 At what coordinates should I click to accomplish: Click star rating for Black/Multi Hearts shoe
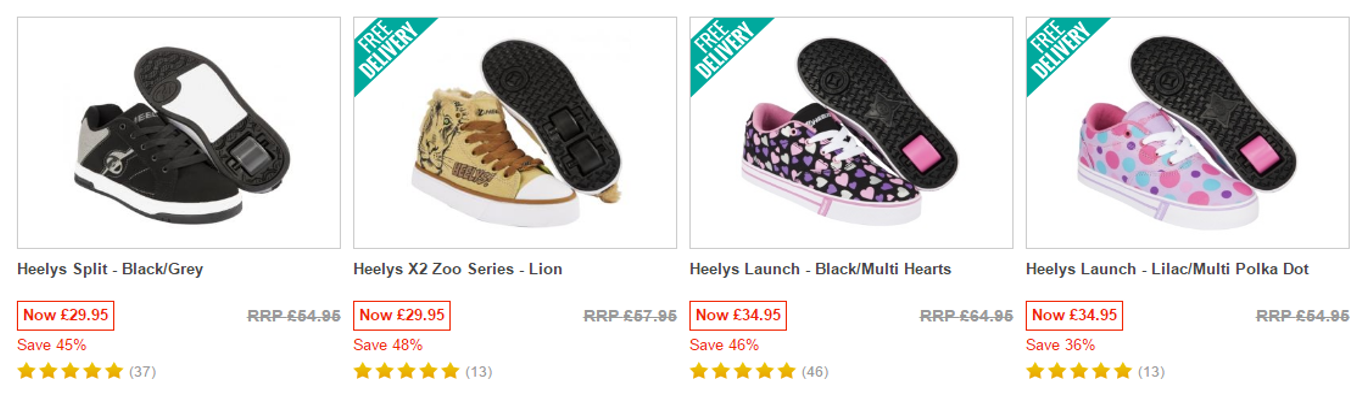pos(742,372)
